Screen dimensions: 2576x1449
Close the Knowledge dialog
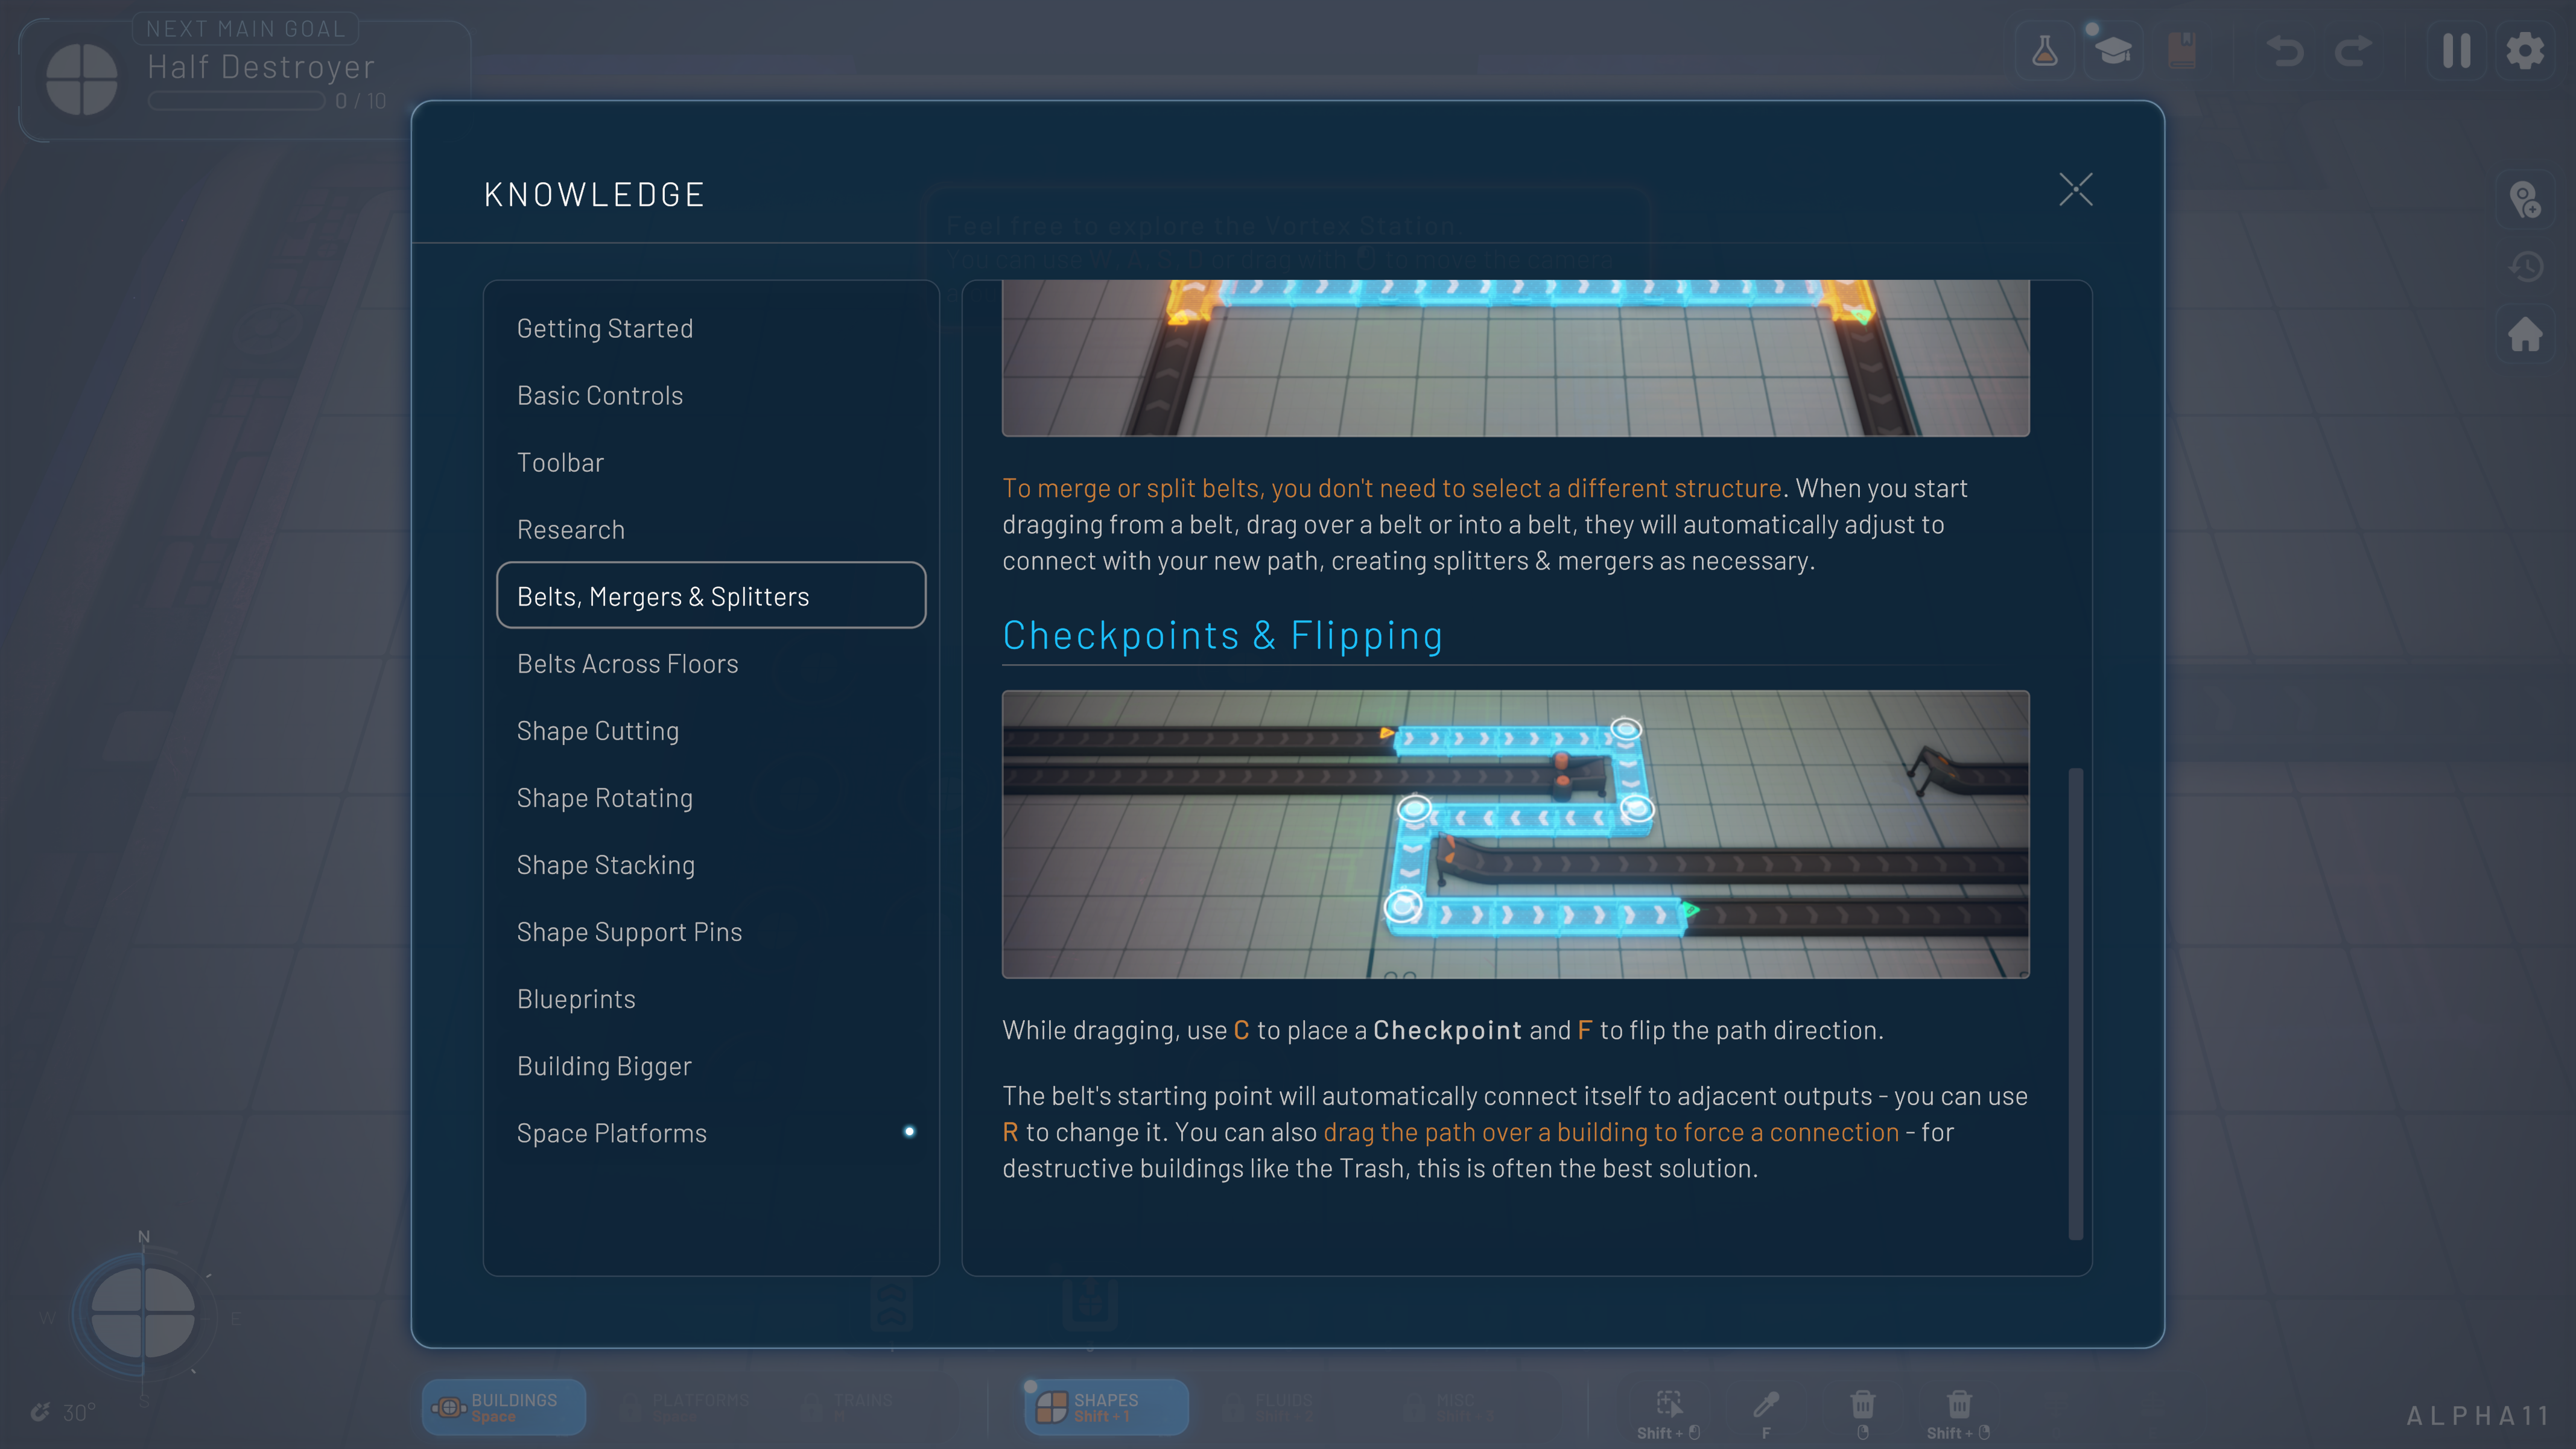pyautogui.click(x=2076, y=189)
